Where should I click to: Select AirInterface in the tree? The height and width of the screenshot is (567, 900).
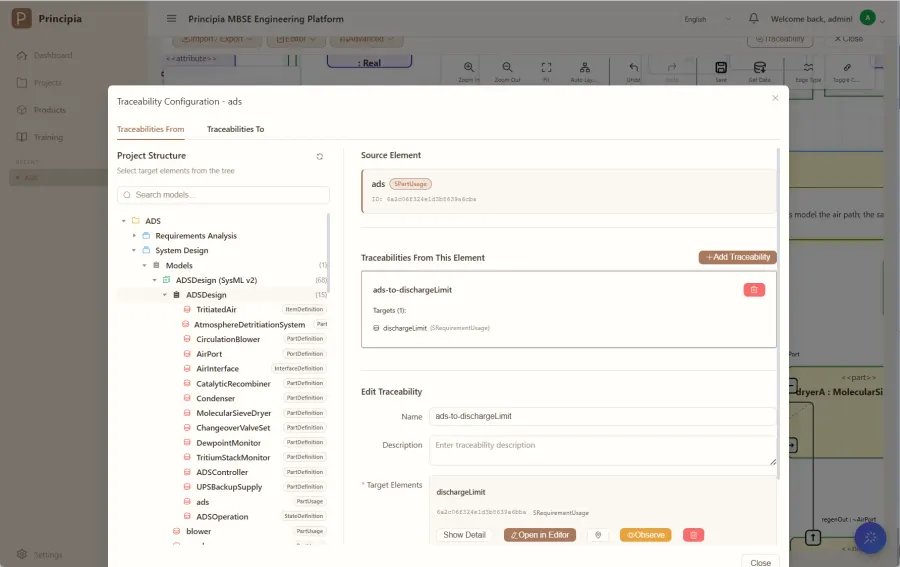(x=218, y=368)
